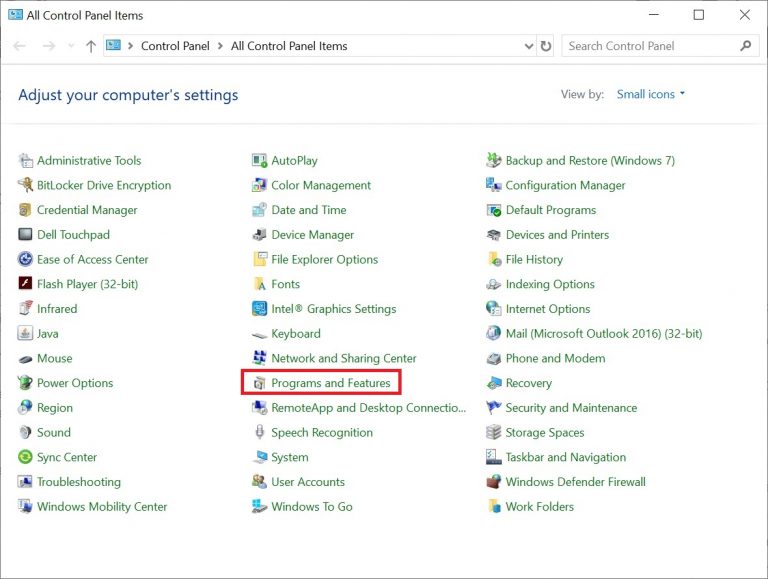Open the Sound icon
Screen dimensions: 768x579
pos(25,432)
